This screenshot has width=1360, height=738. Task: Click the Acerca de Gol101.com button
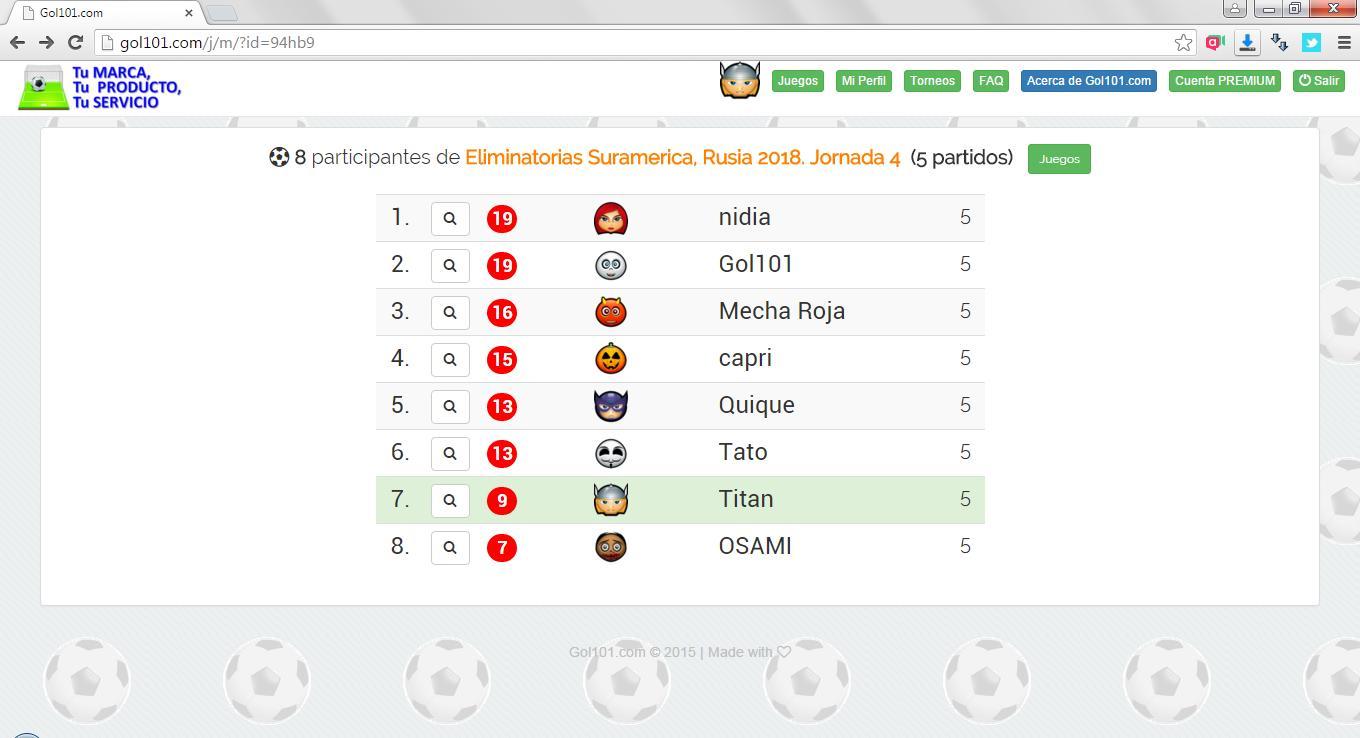click(x=1088, y=81)
